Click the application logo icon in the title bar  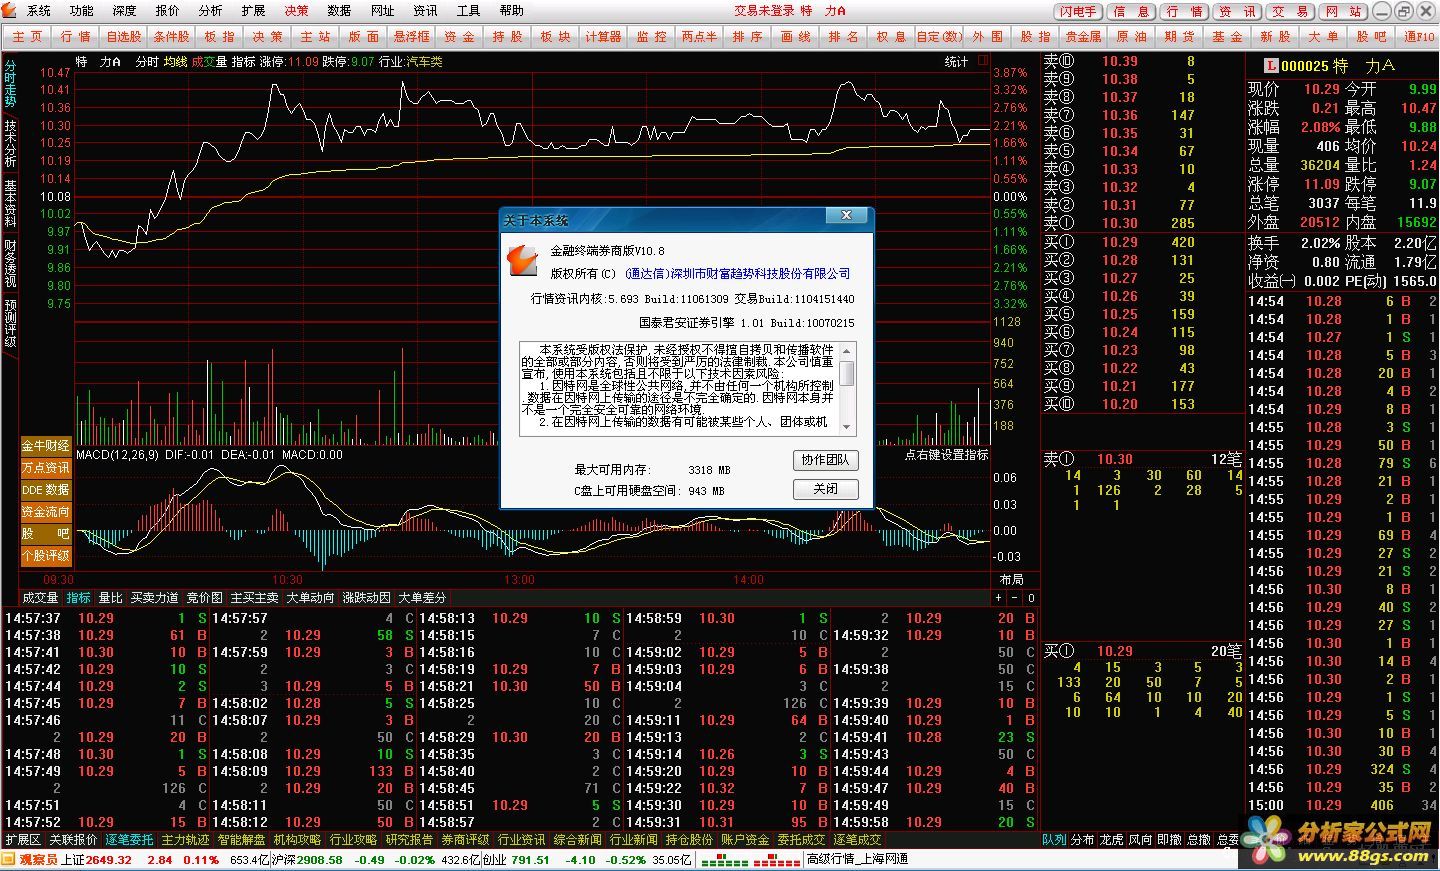[11, 10]
